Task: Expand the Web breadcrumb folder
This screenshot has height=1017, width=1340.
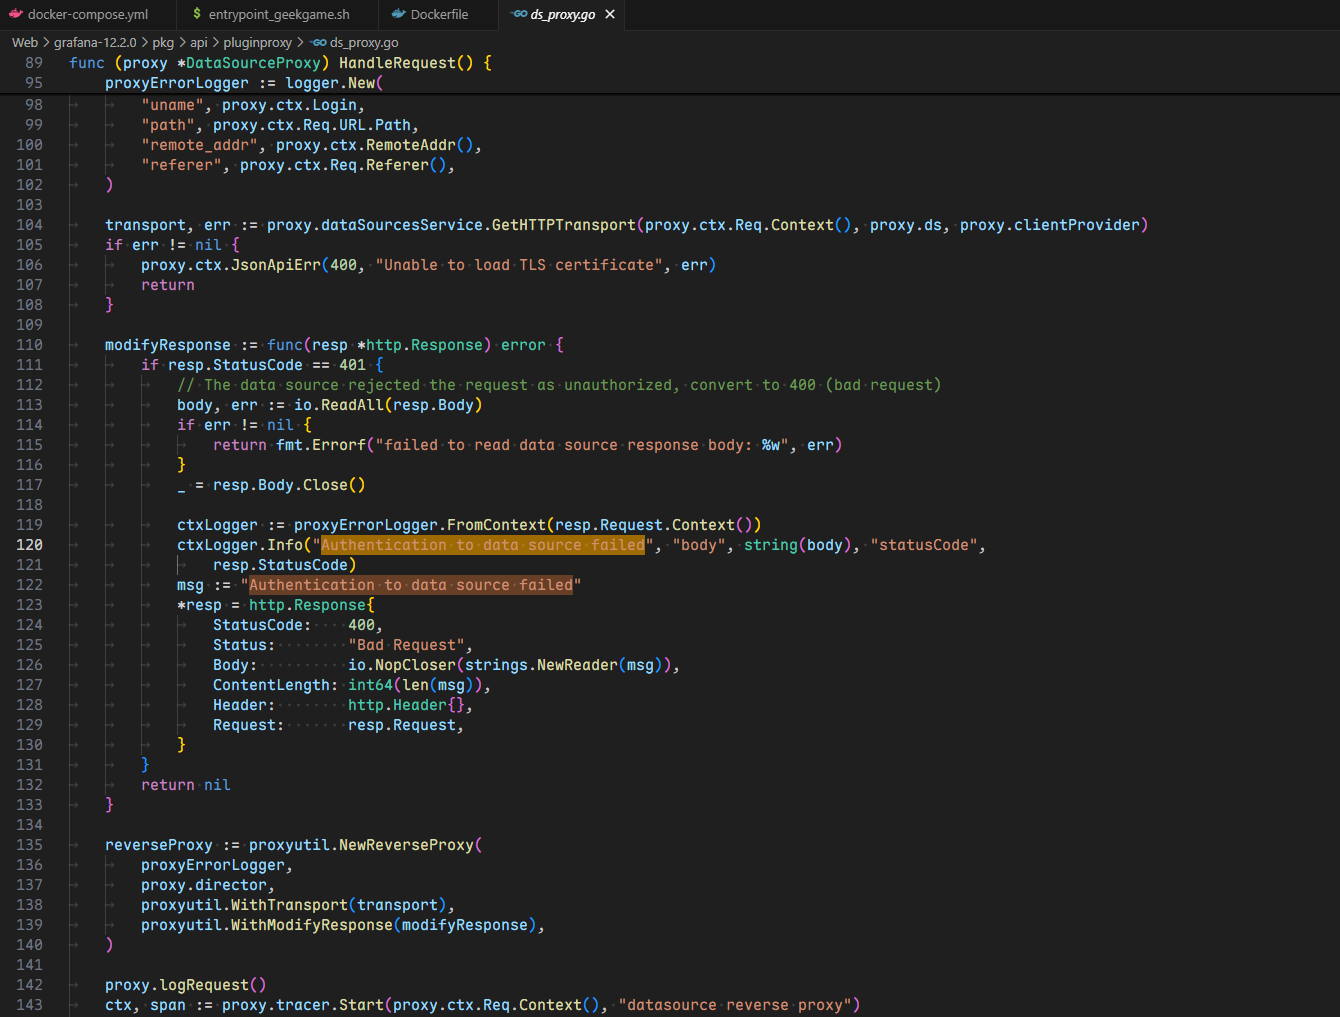Action: click(24, 42)
